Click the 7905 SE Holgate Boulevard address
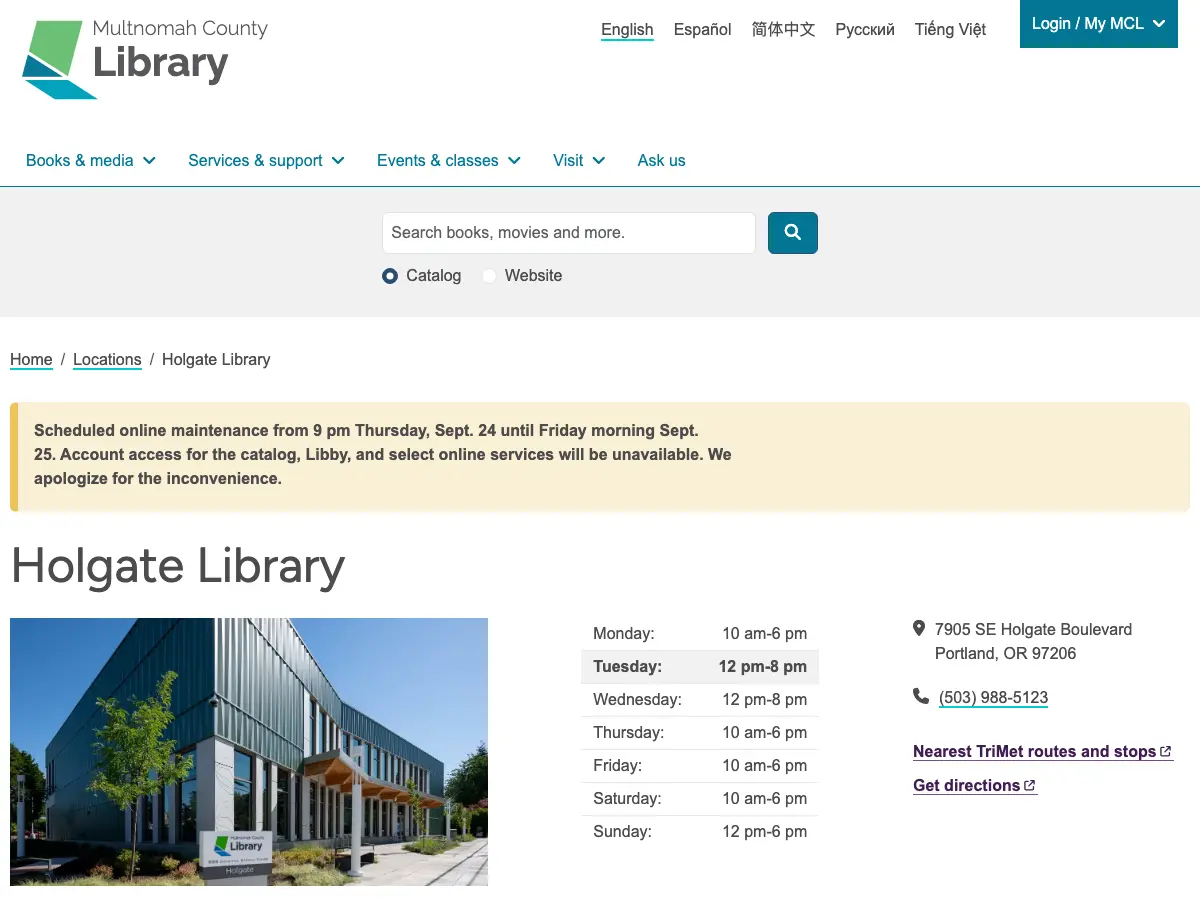Image resolution: width=1200 pixels, height=900 pixels. click(x=1033, y=630)
